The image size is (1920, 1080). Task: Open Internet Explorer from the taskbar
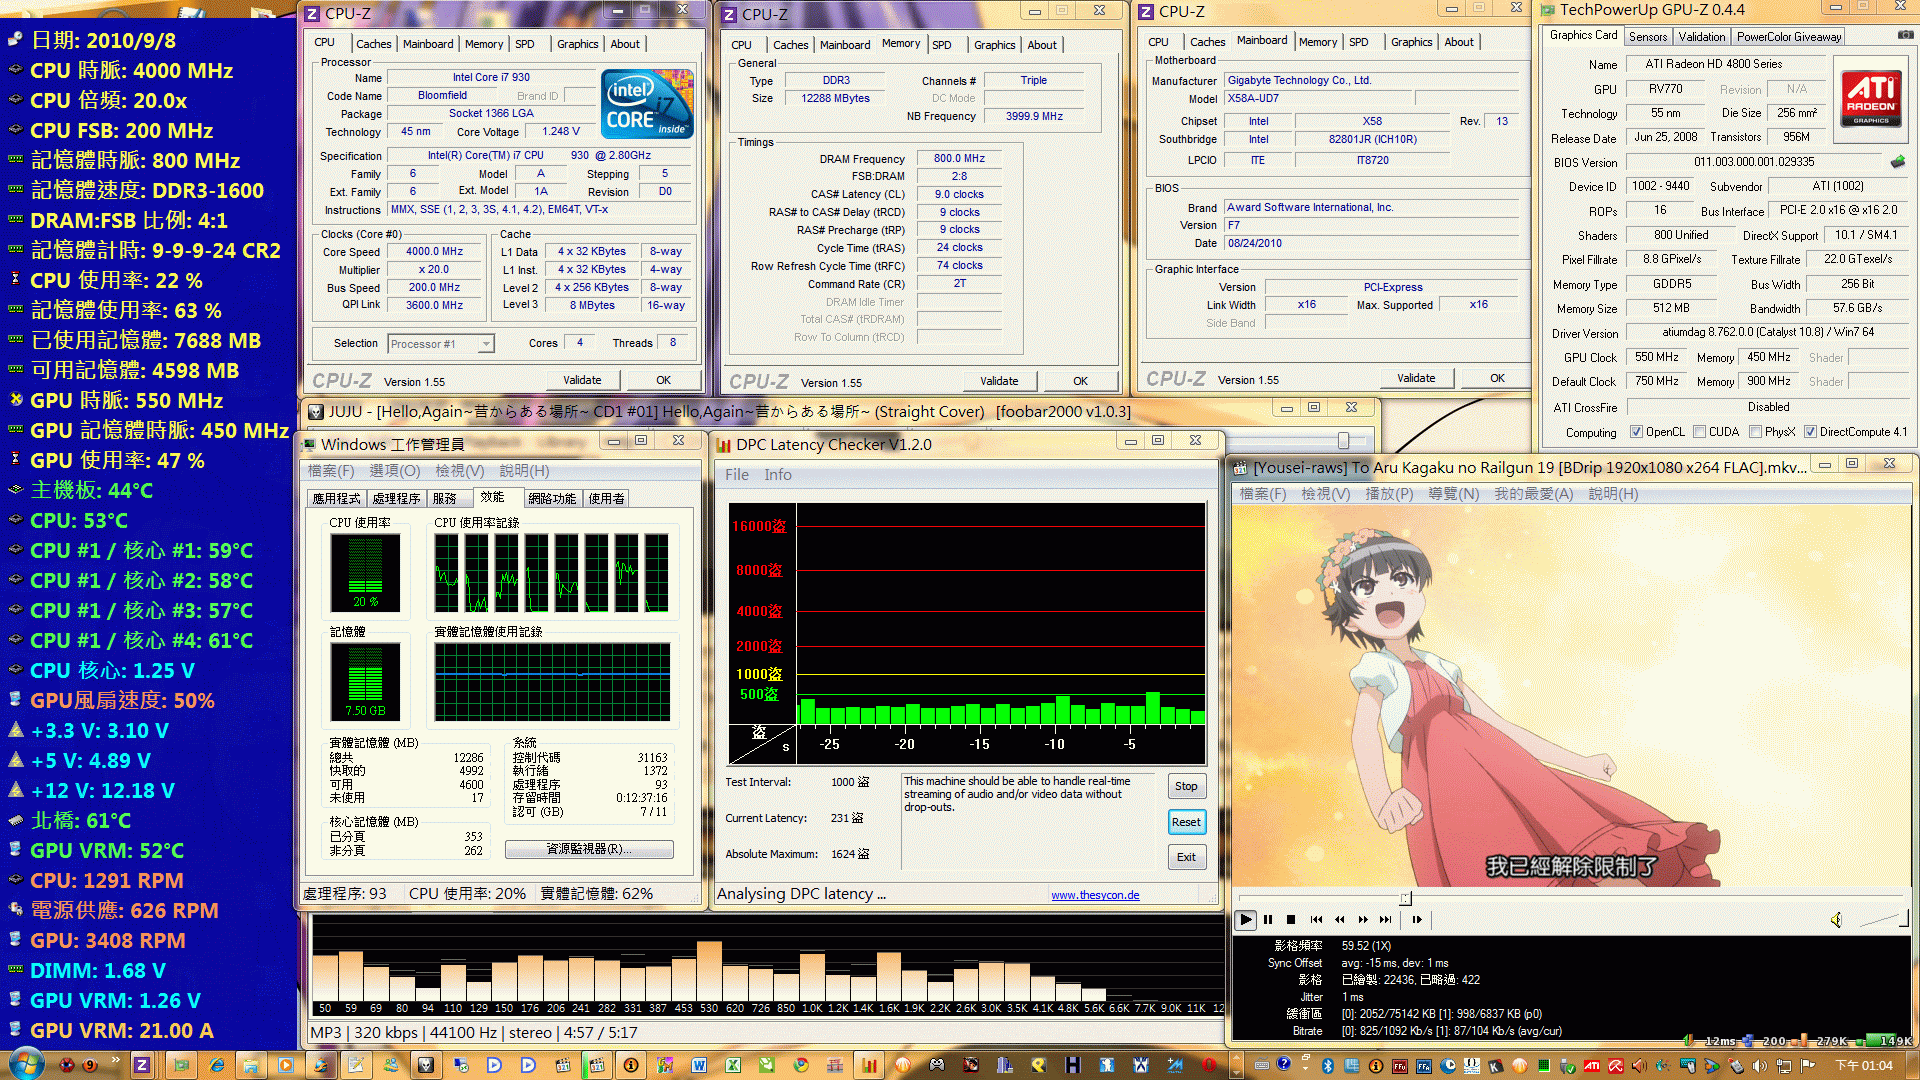tap(216, 1065)
